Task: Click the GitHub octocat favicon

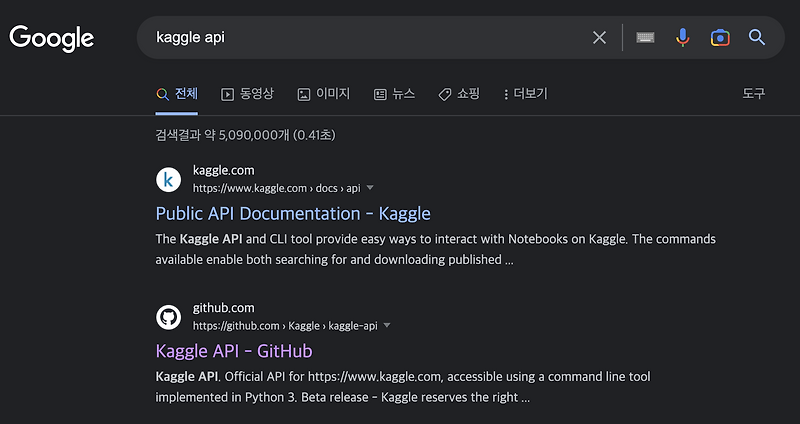Action: click(x=168, y=317)
